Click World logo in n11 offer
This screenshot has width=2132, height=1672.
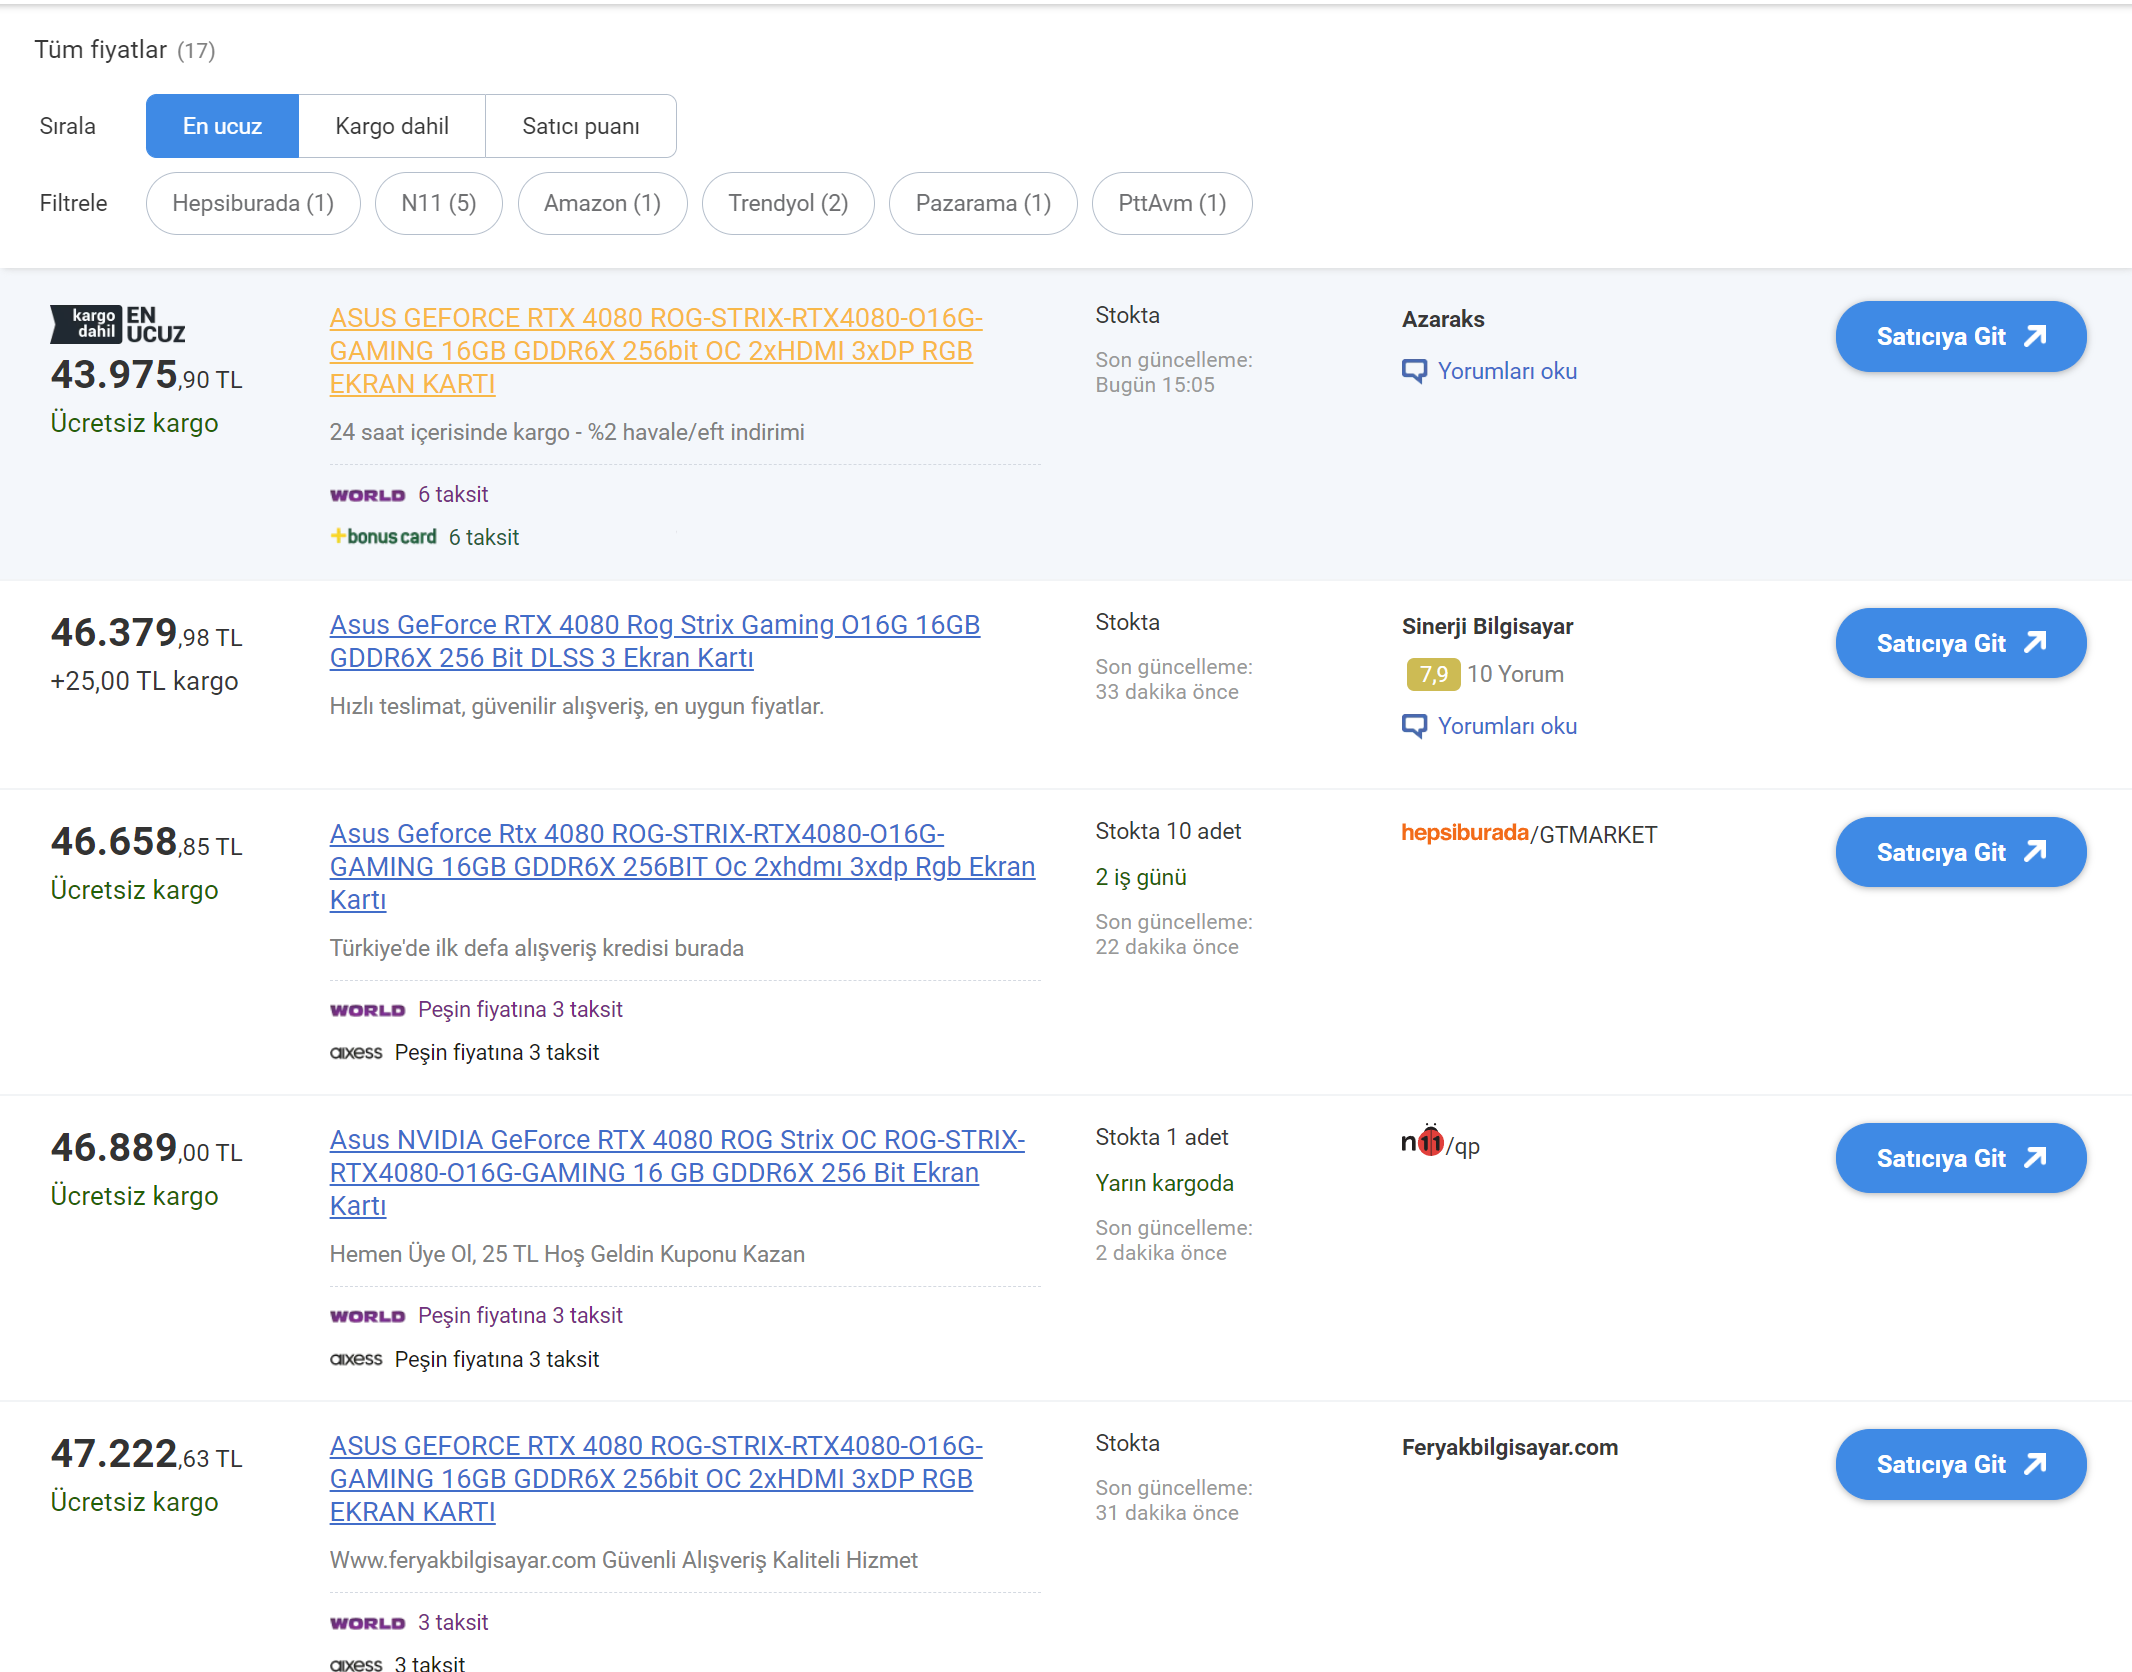click(368, 1316)
